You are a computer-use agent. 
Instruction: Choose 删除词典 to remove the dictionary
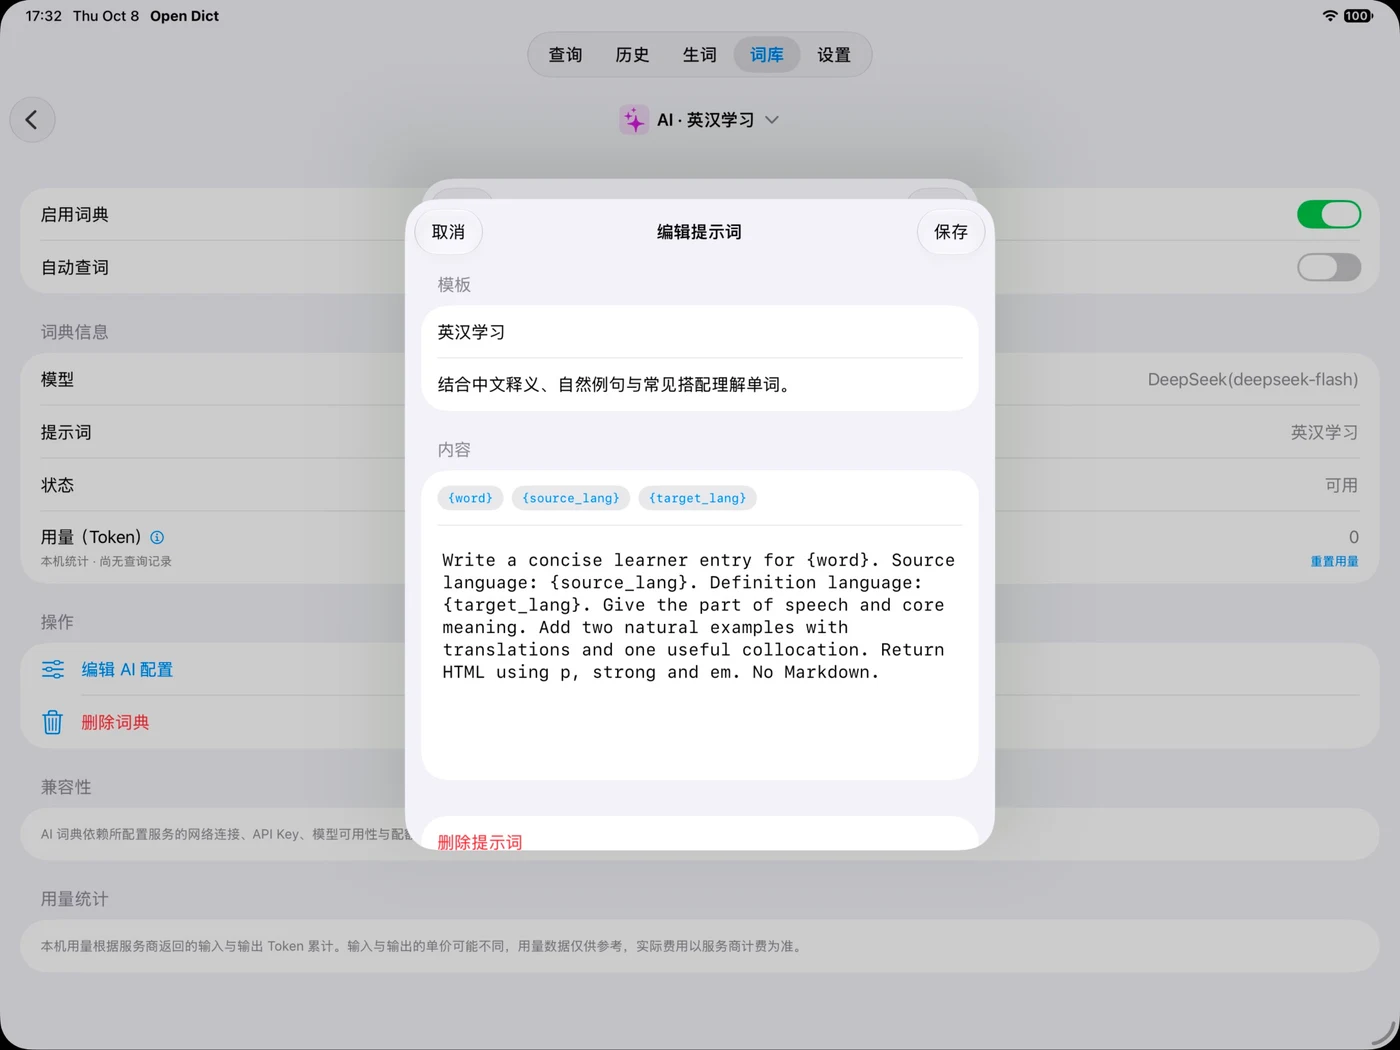click(x=115, y=722)
